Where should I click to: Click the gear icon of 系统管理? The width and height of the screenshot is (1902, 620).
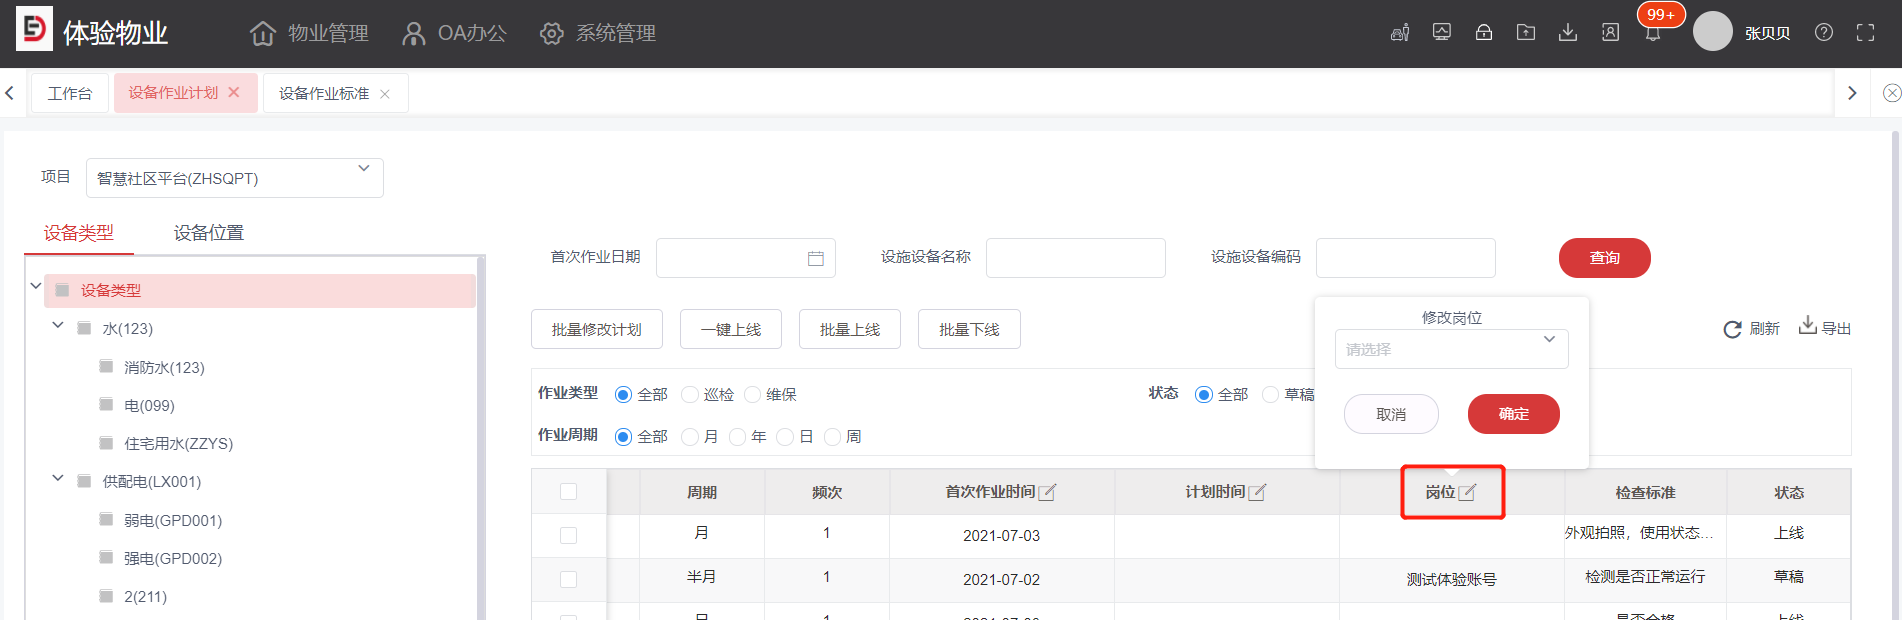coord(551,33)
